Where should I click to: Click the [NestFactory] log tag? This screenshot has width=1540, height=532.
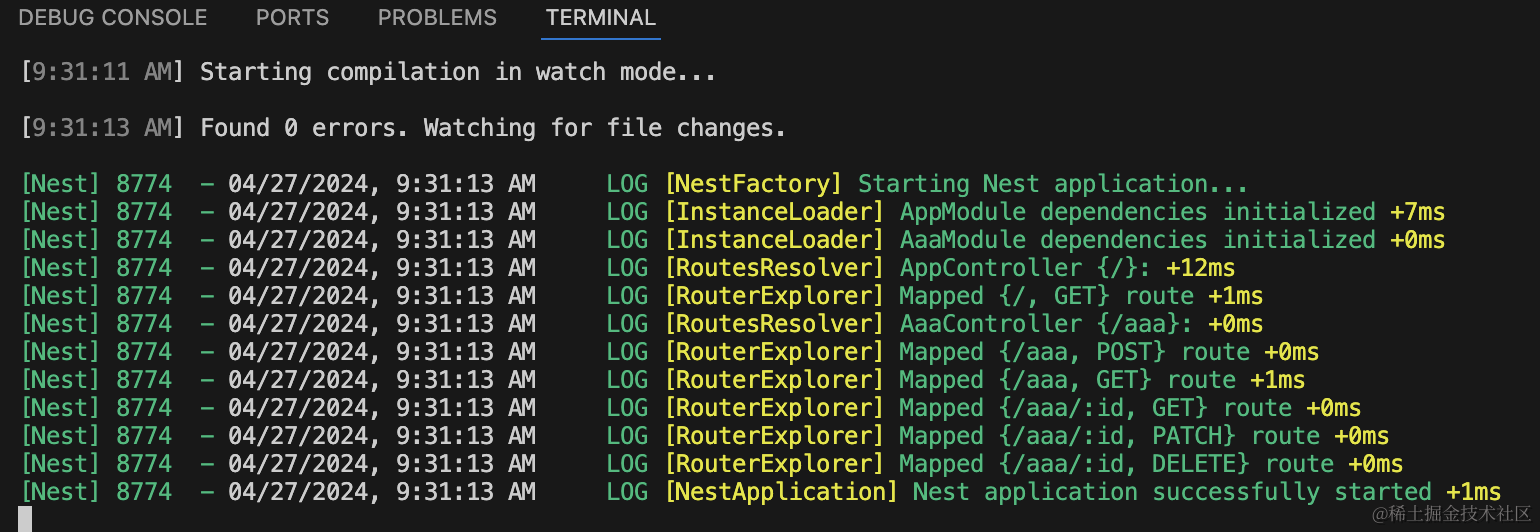[754, 184]
